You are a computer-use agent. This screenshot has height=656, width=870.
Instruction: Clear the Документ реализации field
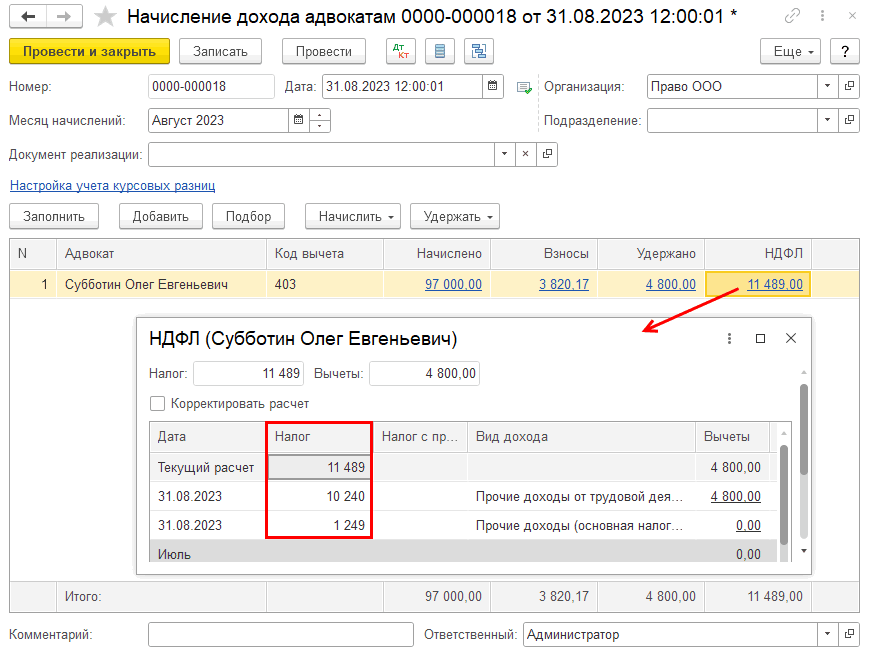(526, 155)
